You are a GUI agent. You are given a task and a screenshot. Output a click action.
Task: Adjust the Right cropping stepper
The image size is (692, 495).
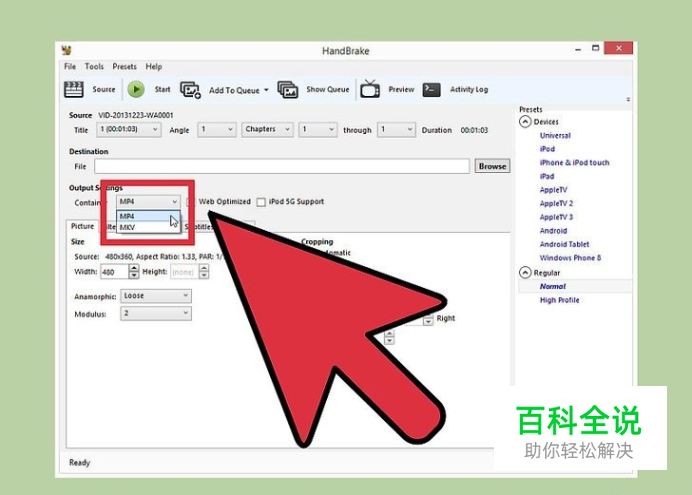click(x=428, y=319)
